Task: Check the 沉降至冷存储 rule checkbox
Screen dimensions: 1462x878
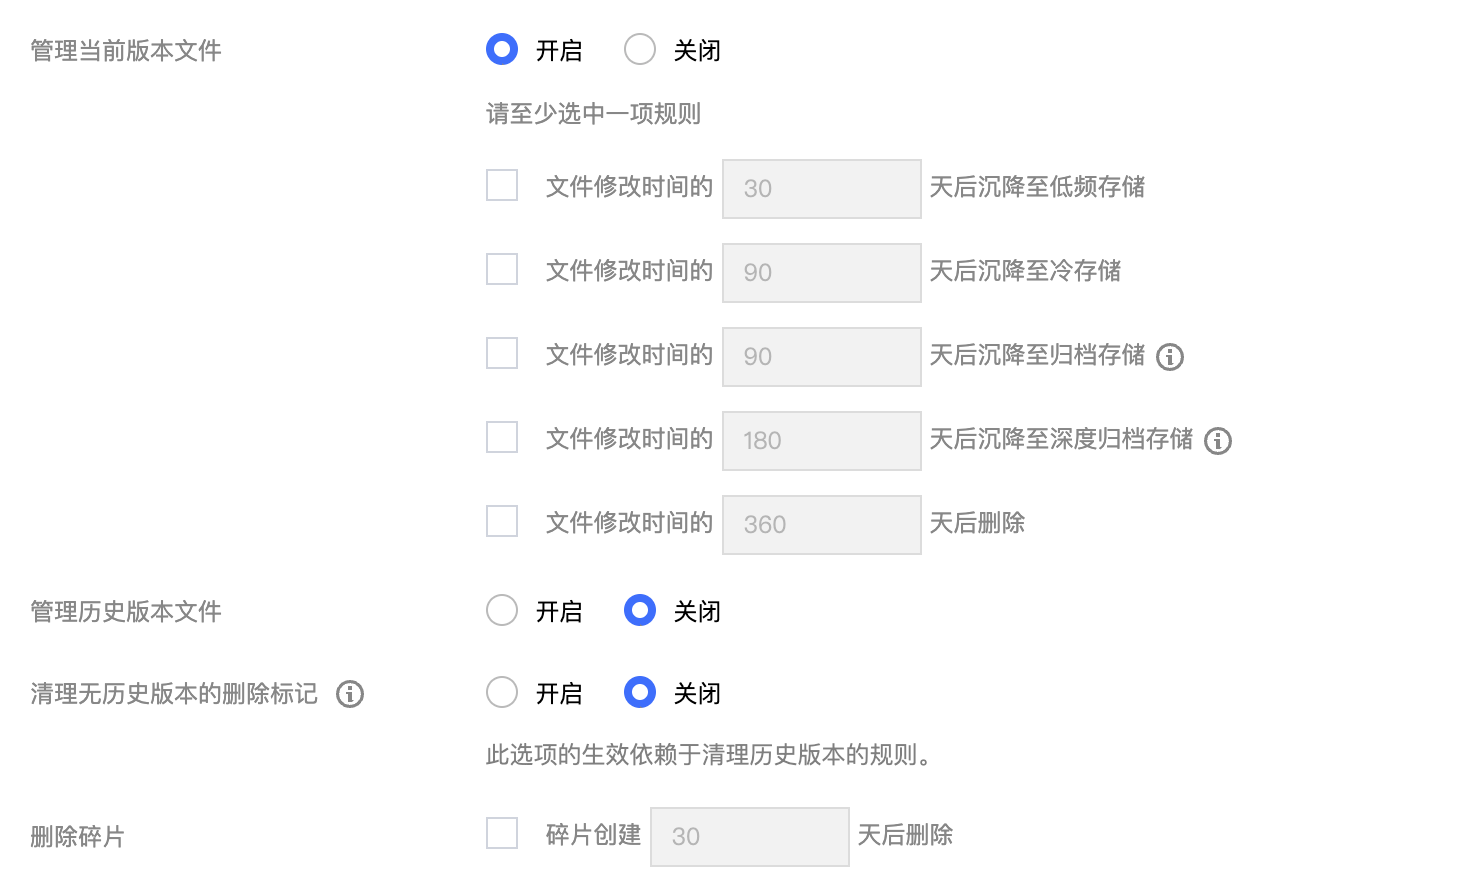Action: pyautogui.click(x=502, y=269)
